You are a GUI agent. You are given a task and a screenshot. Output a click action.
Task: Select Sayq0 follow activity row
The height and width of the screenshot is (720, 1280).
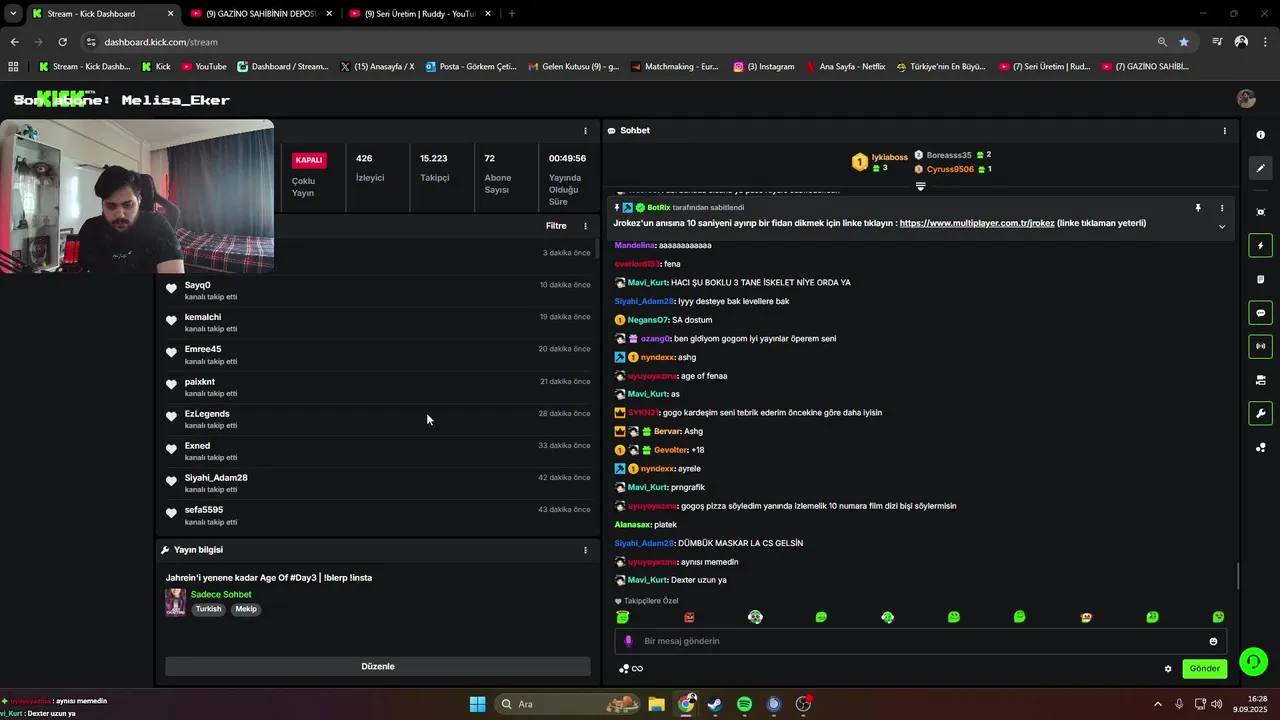[x=378, y=290]
